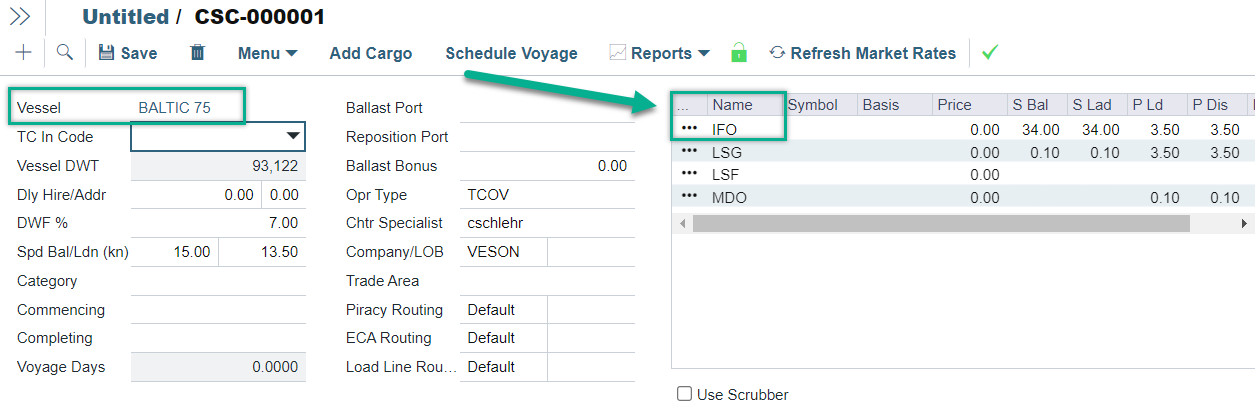The image size is (1255, 411).
Task: Open the TC In Code dropdown
Action: pyautogui.click(x=293, y=136)
